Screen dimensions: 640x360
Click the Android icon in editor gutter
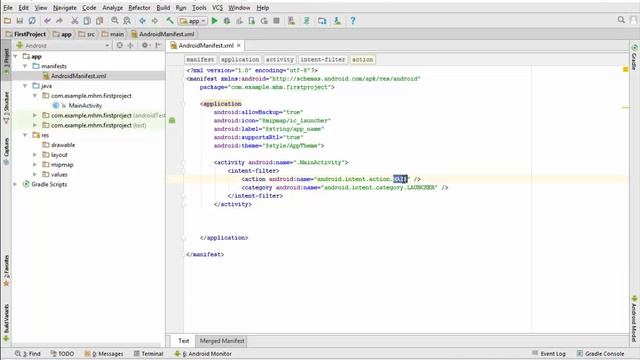pyautogui.click(x=172, y=120)
